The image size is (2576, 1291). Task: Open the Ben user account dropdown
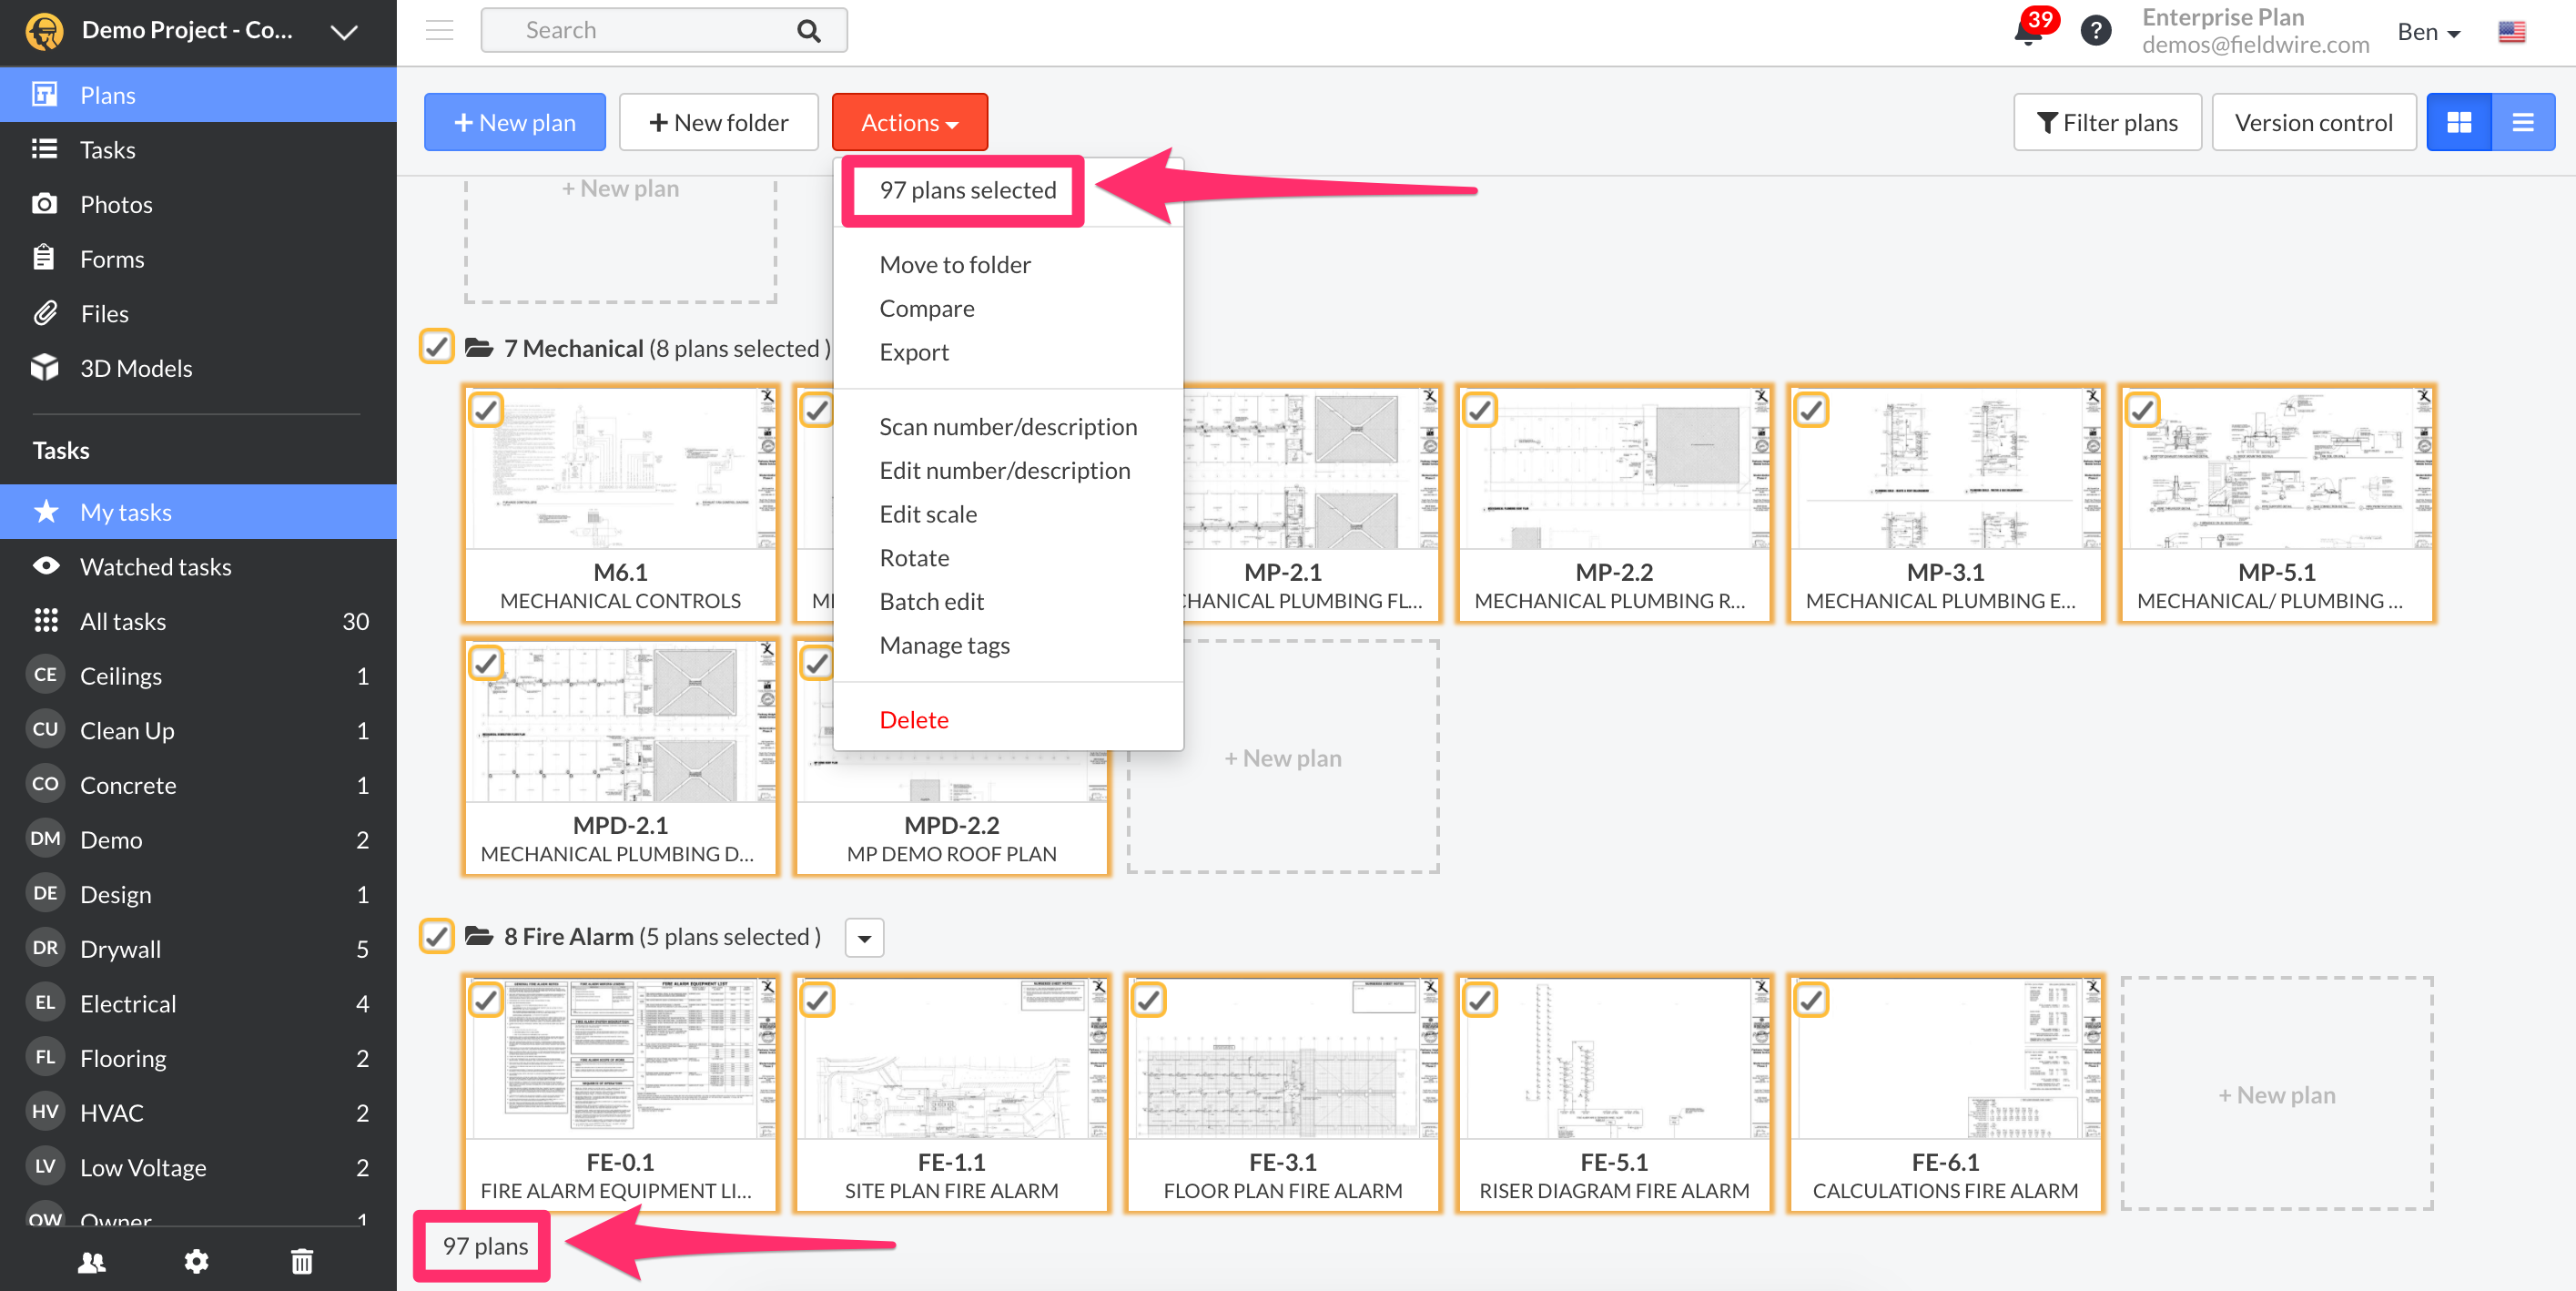pos(2428,32)
